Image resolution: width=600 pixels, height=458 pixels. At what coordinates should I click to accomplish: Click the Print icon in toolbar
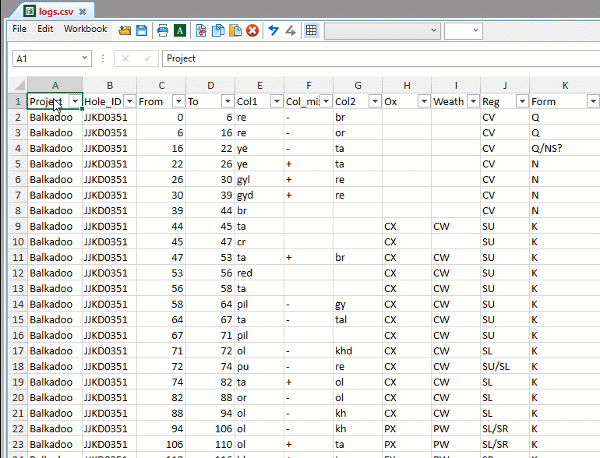163,31
